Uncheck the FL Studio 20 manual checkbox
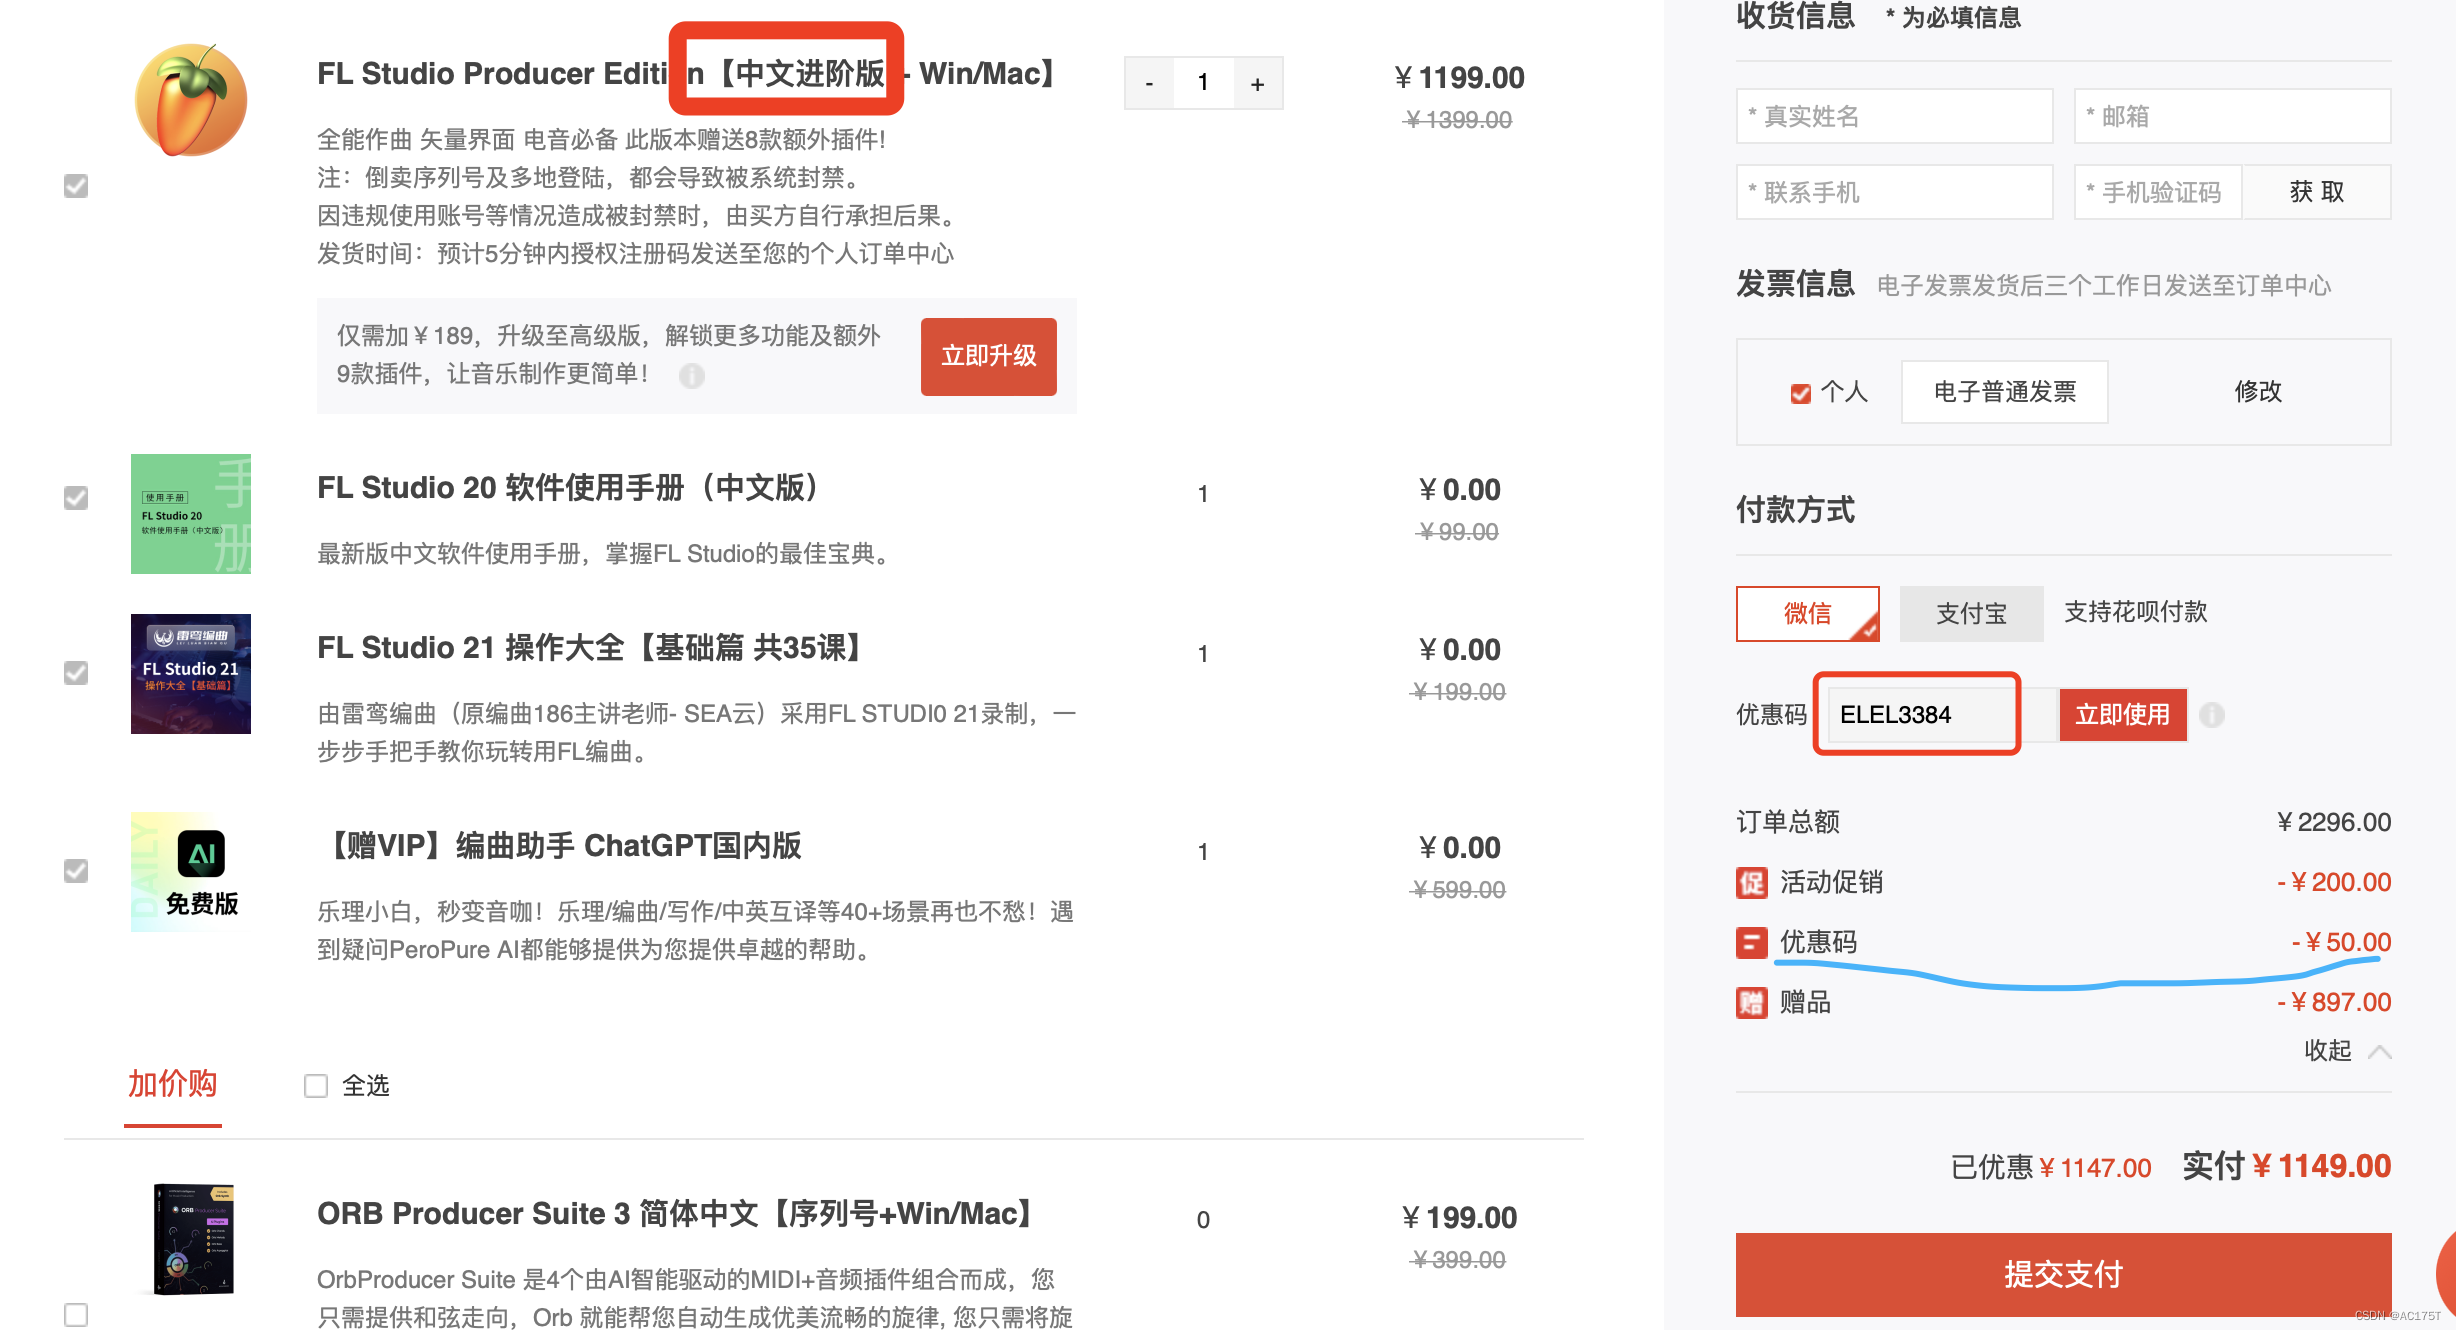 pyautogui.click(x=76, y=498)
